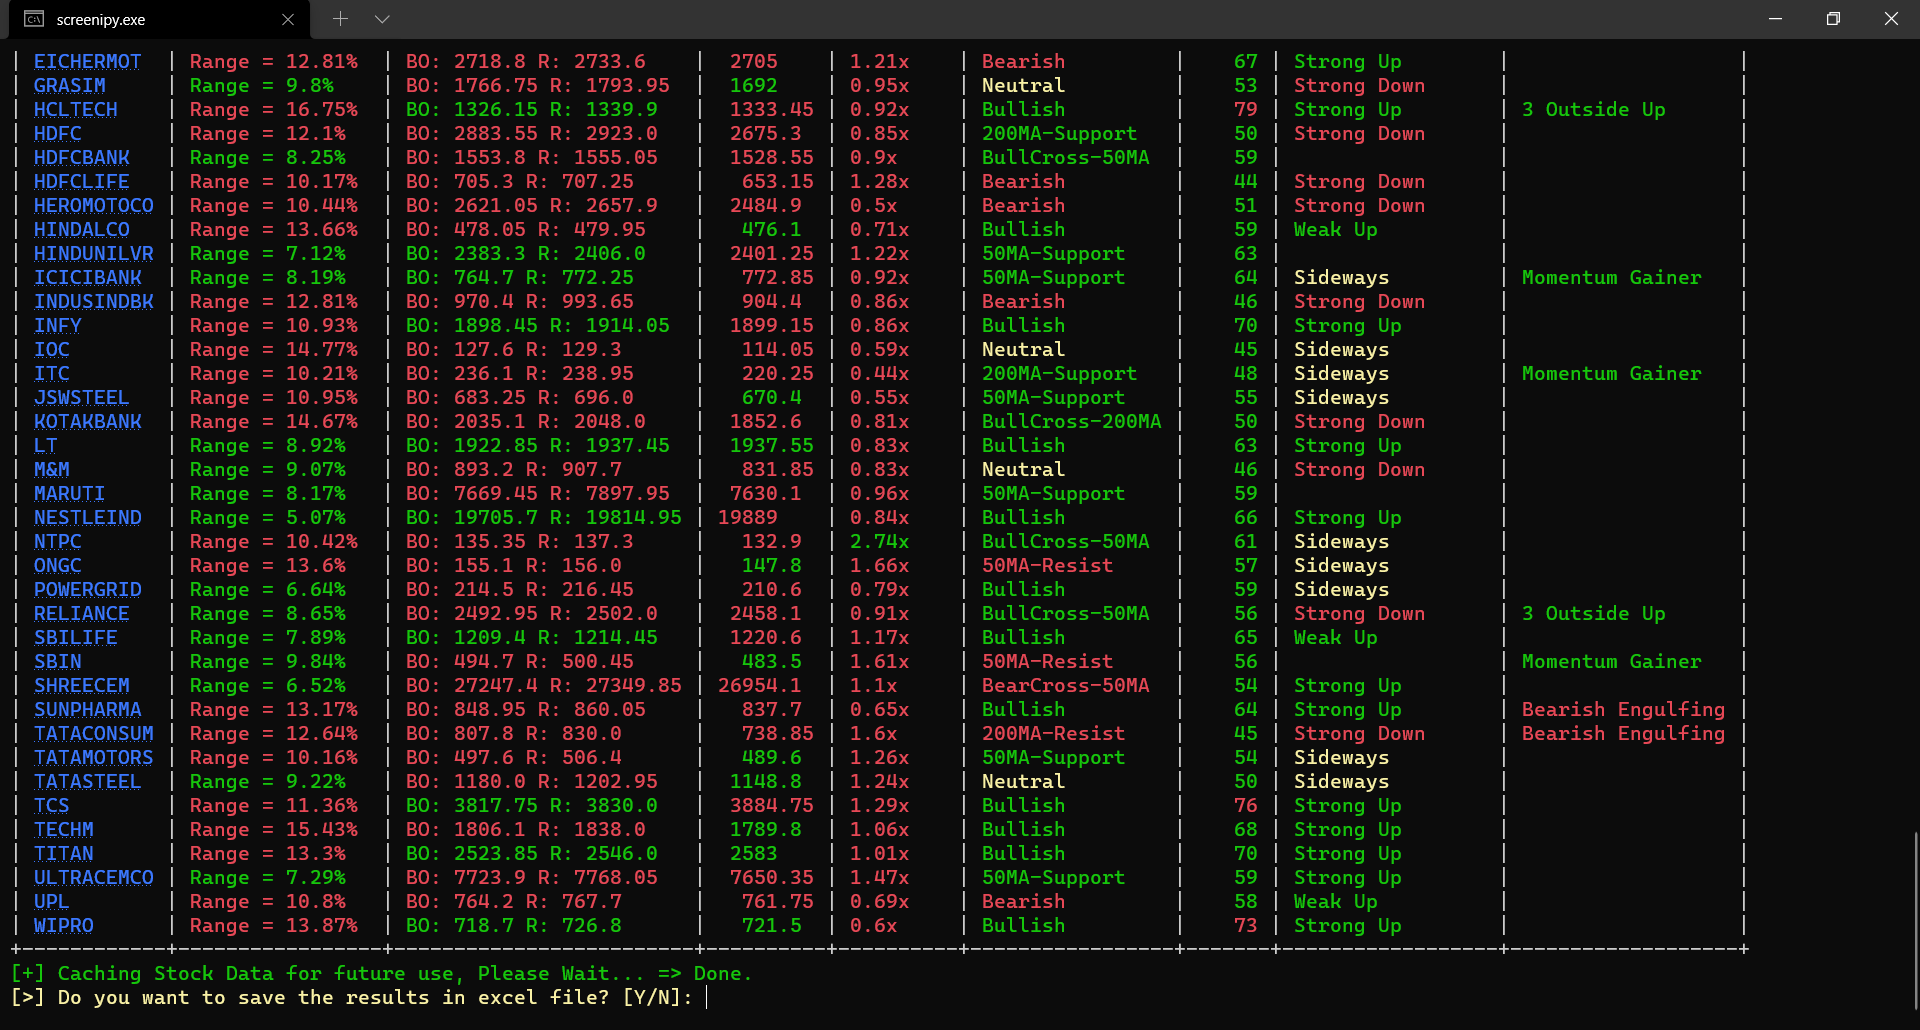Open the WIPRO stock link
The height and width of the screenshot is (1030, 1920).
[x=64, y=926]
